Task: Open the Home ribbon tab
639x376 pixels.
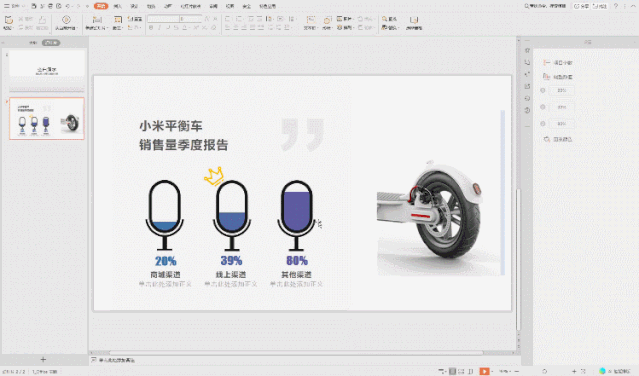Action: pos(101,6)
